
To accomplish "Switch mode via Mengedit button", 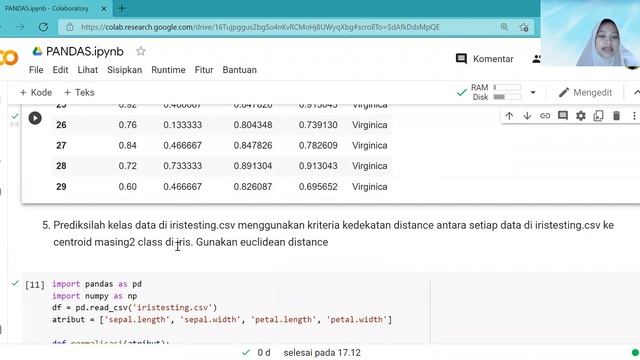I will pyautogui.click(x=585, y=93).
